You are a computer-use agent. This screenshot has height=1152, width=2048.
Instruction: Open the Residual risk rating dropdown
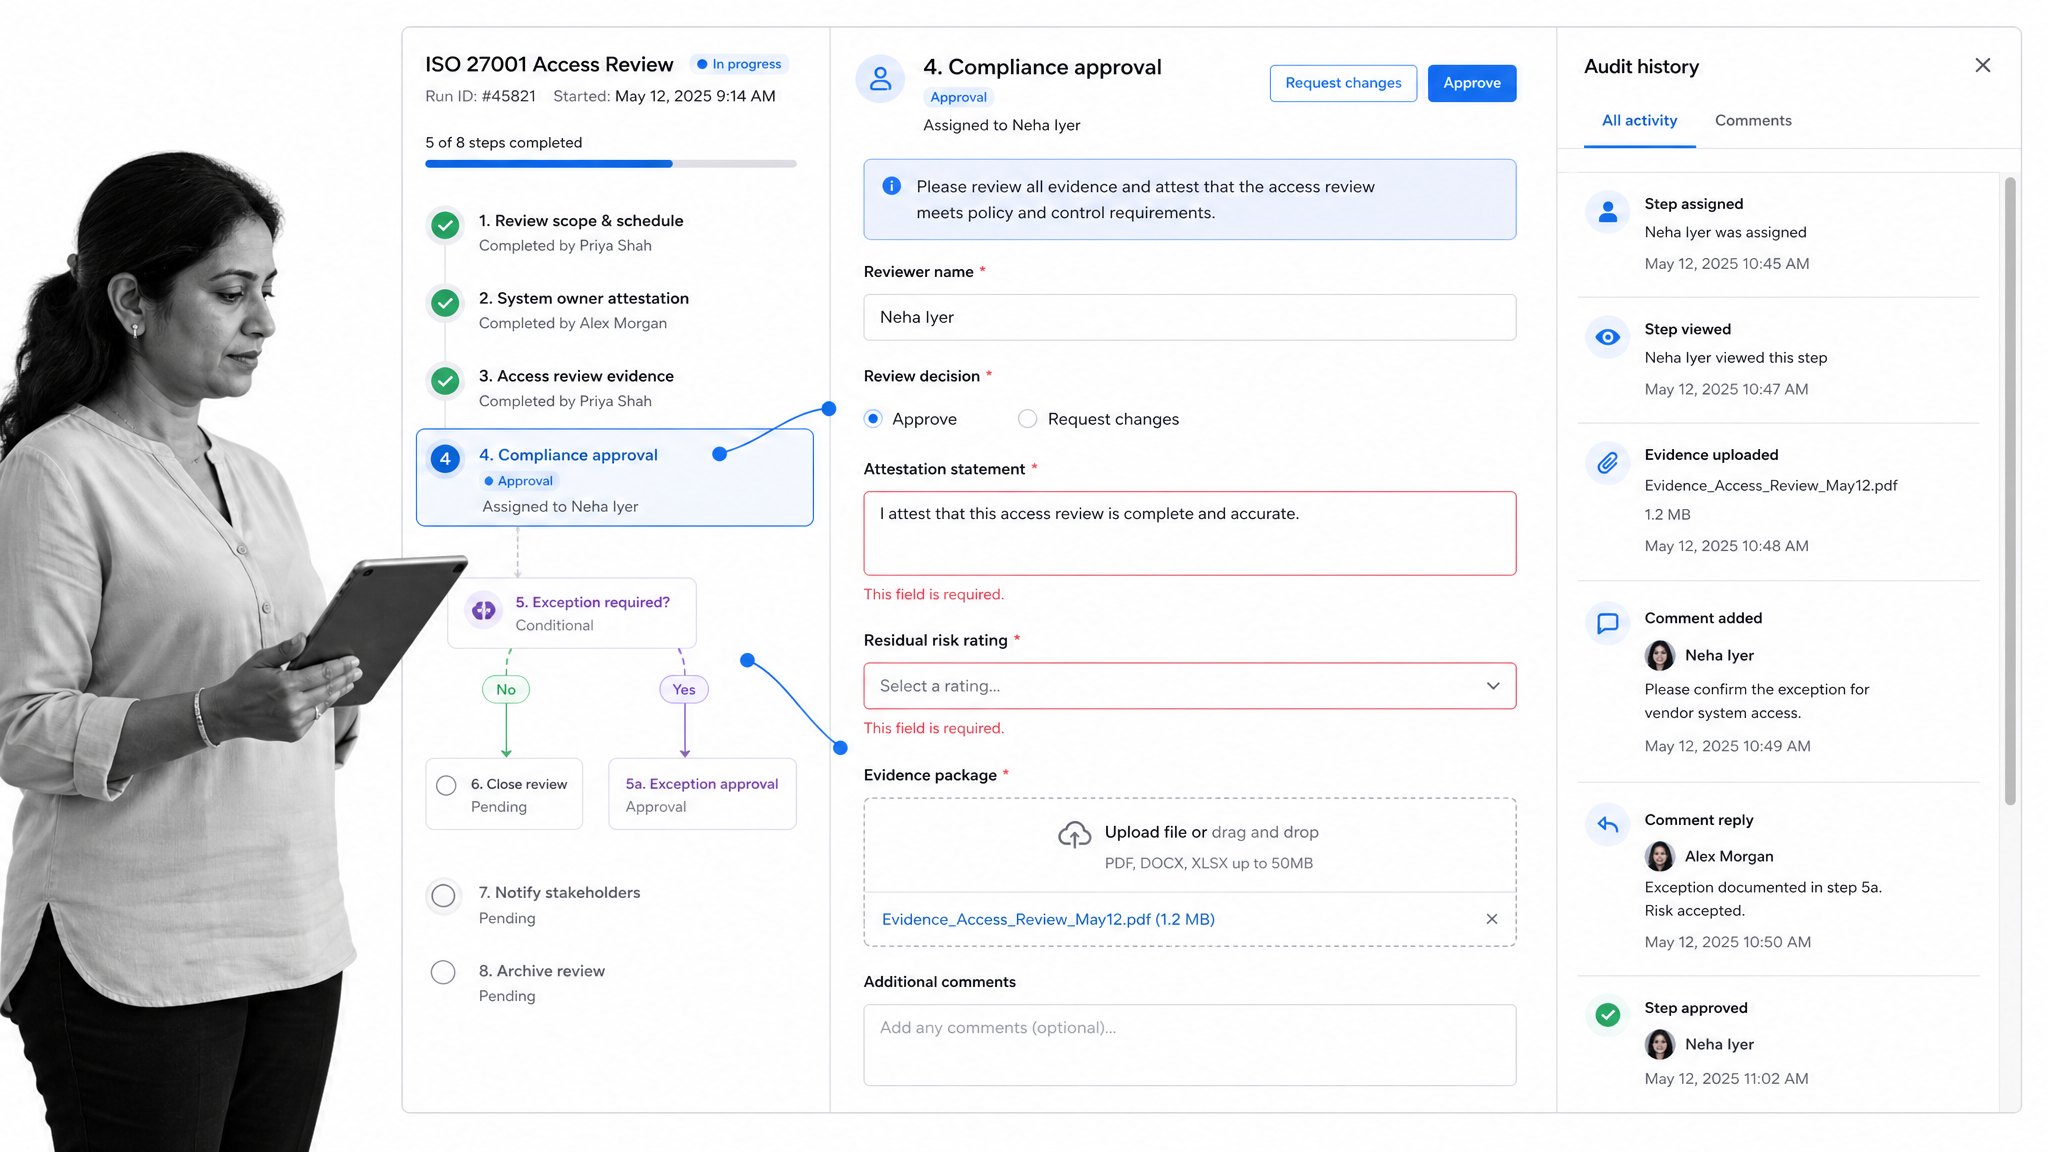pos(1190,686)
